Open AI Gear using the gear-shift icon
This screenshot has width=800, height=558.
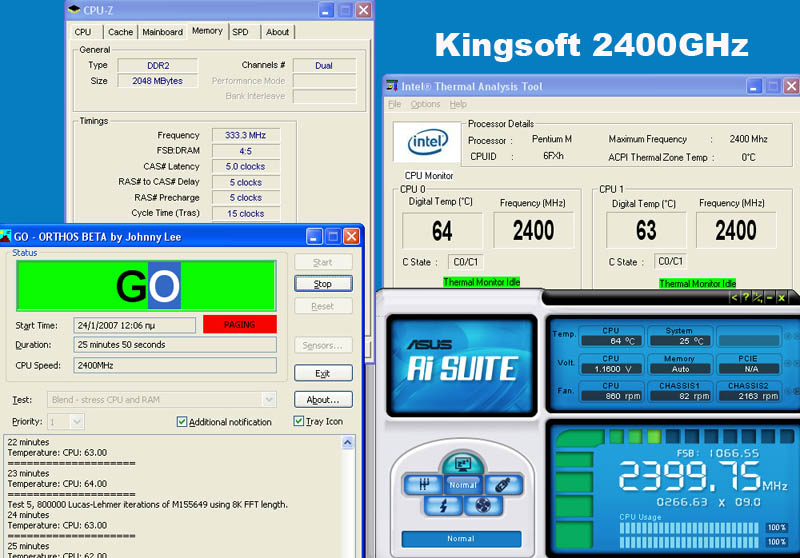point(424,485)
